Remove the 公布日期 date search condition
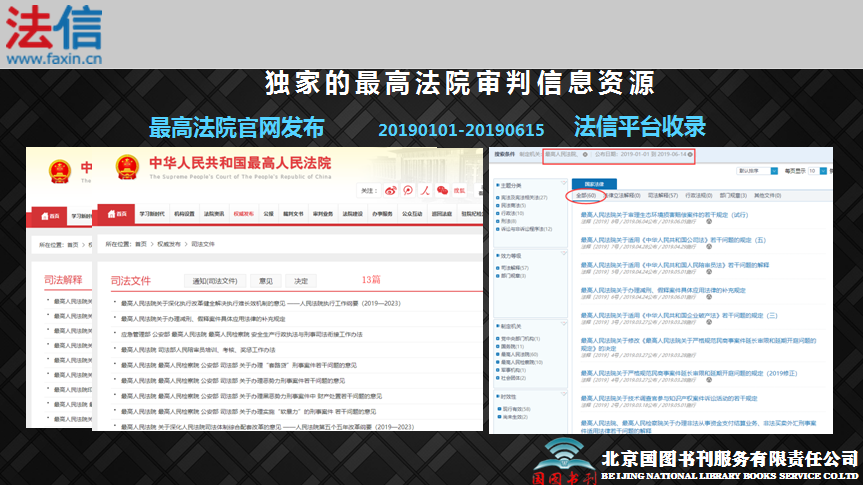The height and width of the screenshot is (485, 863). click(x=690, y=155)
